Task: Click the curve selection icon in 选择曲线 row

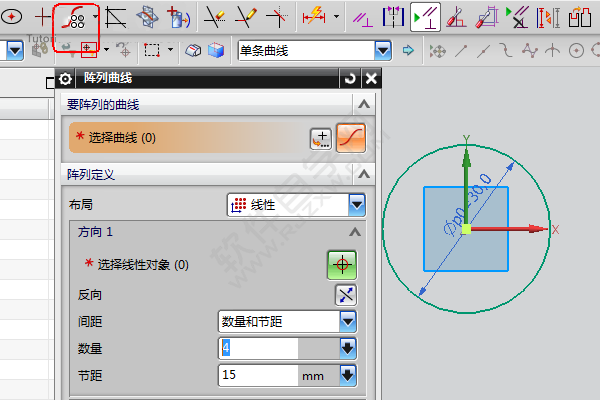Action: (x=348, y=138)
